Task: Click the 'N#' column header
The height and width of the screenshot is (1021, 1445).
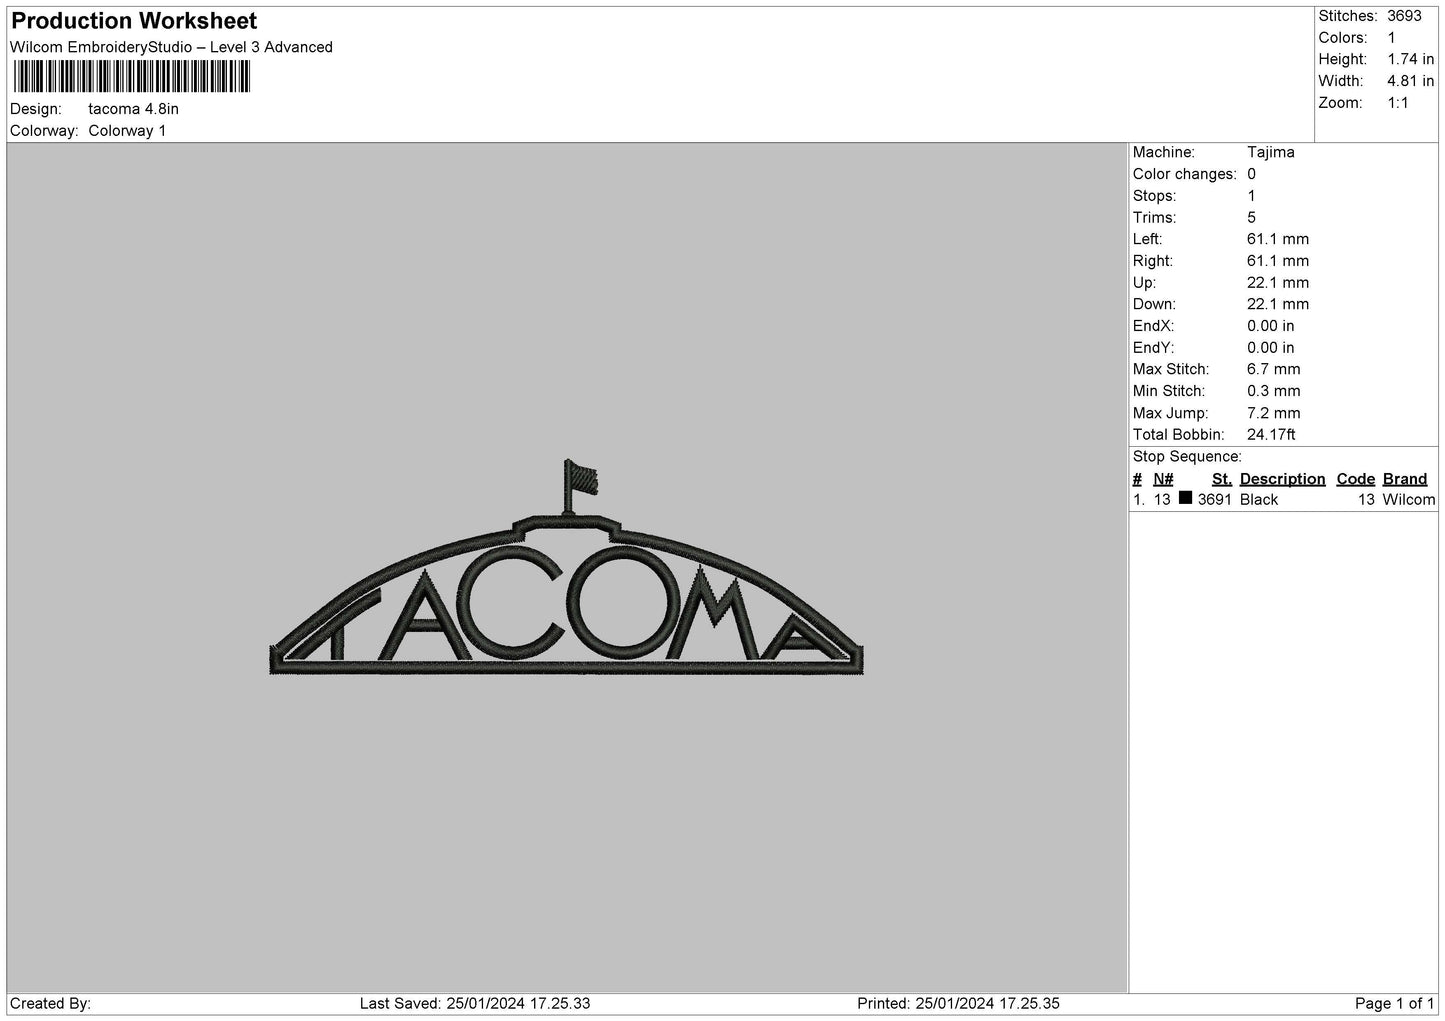Action: [x=1163, y=479]
